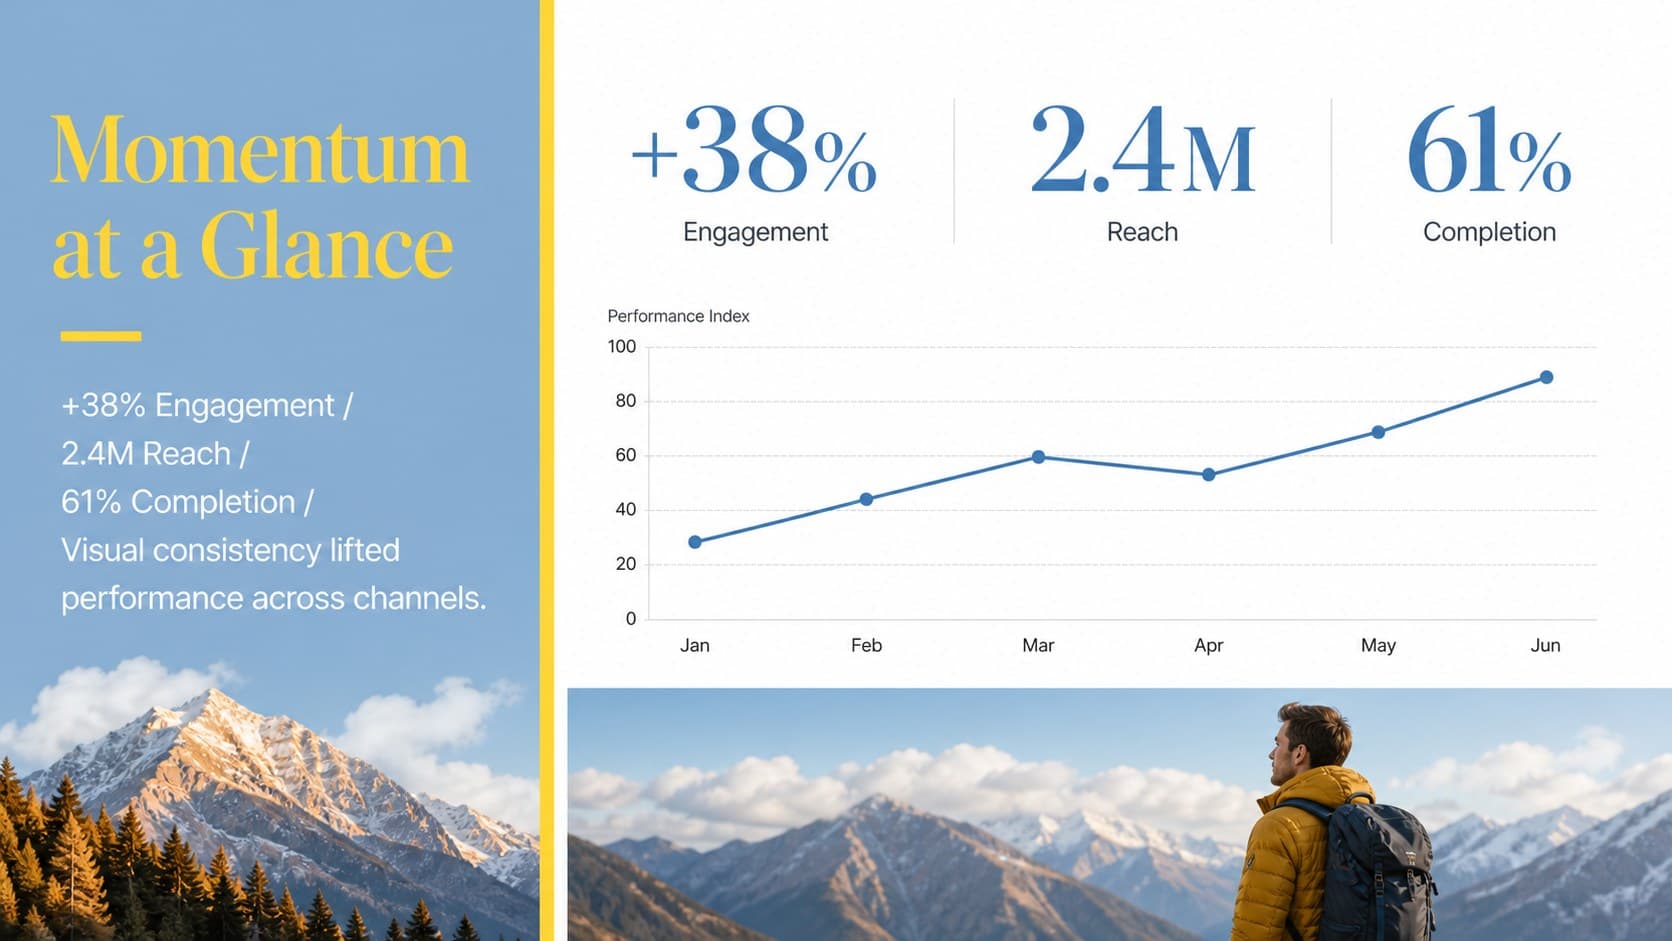
Task: Select the 'Momentum at a Glance' title
Action: [x=260, y=197]
